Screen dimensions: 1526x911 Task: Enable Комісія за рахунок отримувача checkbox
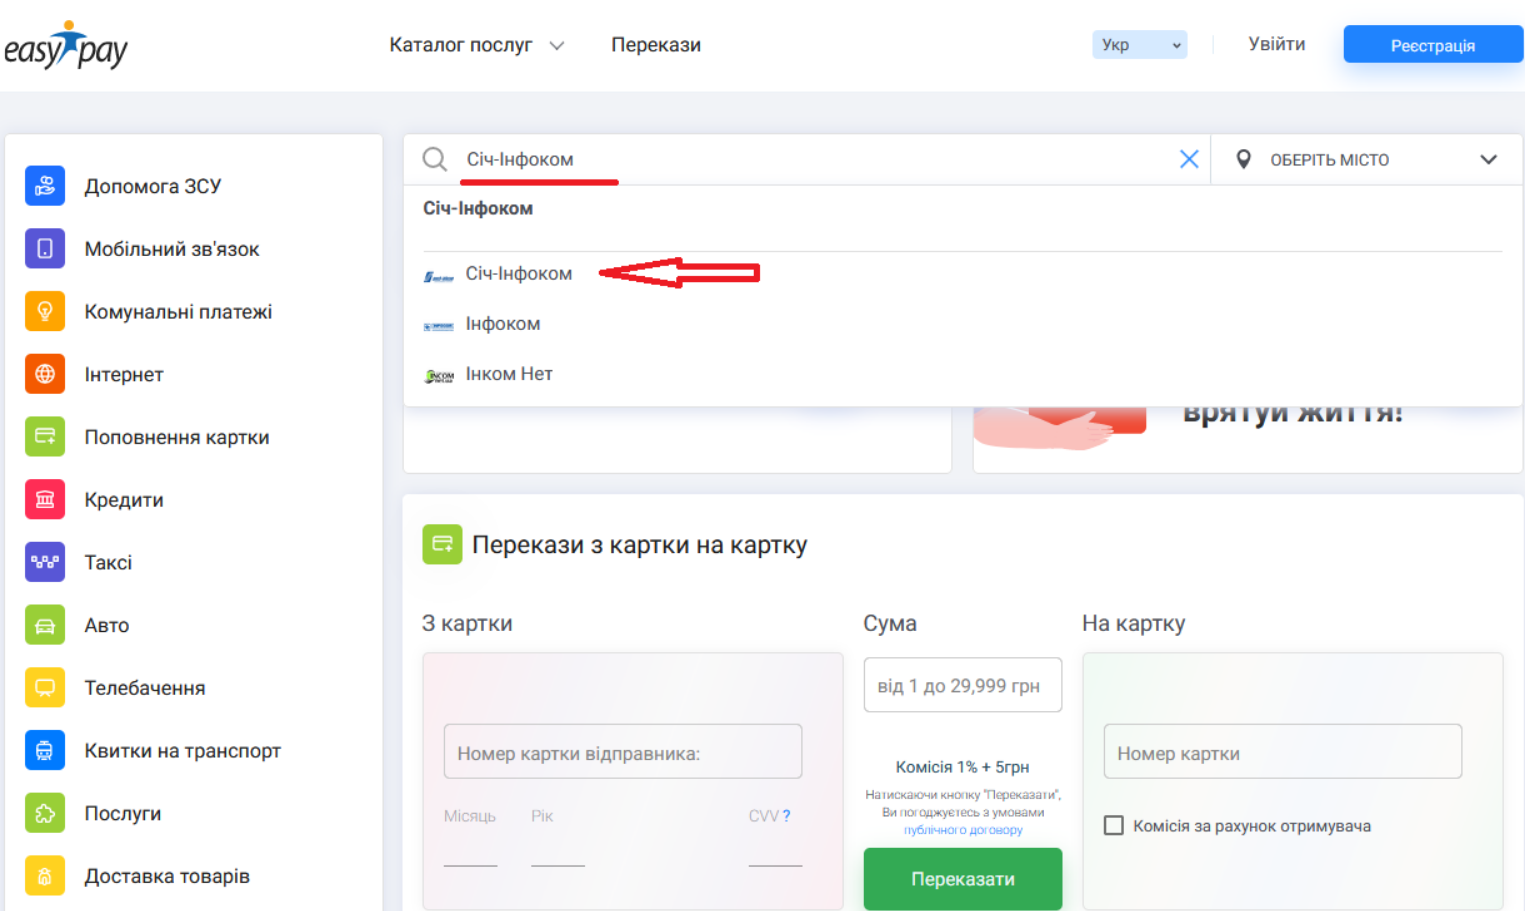pyautogui.click(x=1113, y=826)
